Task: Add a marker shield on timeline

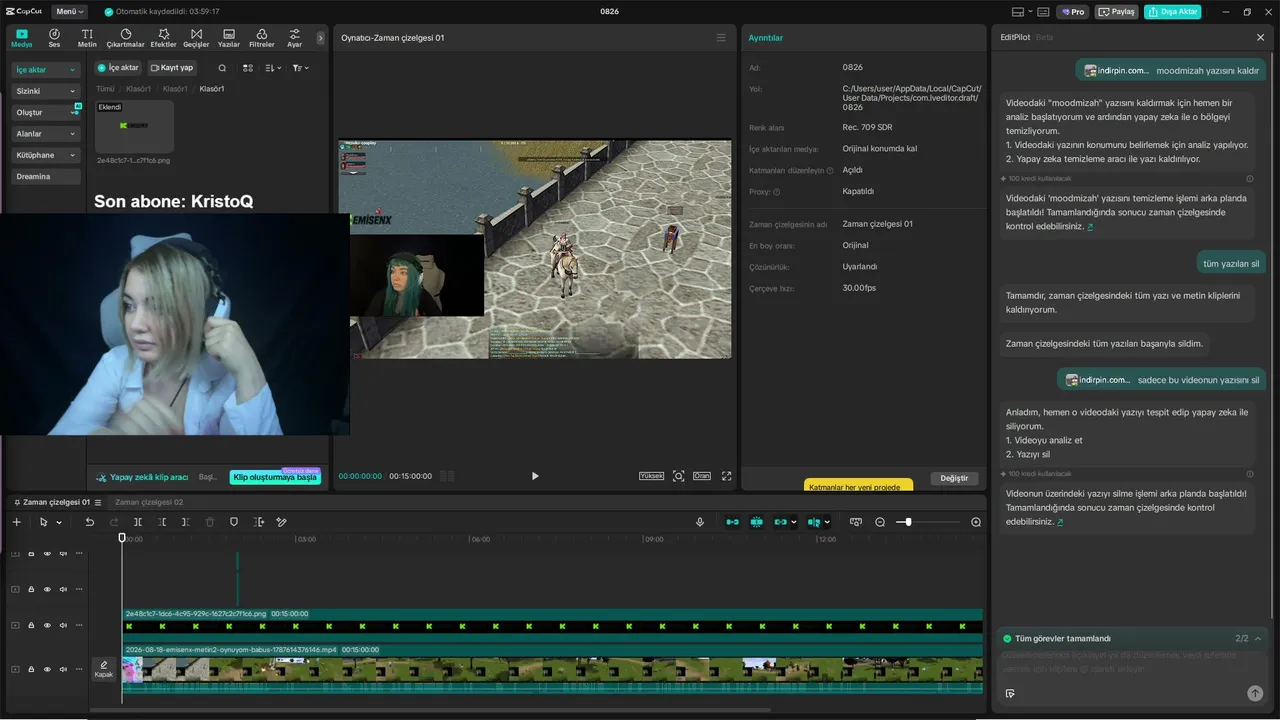Action: click(x=234, y=522)
